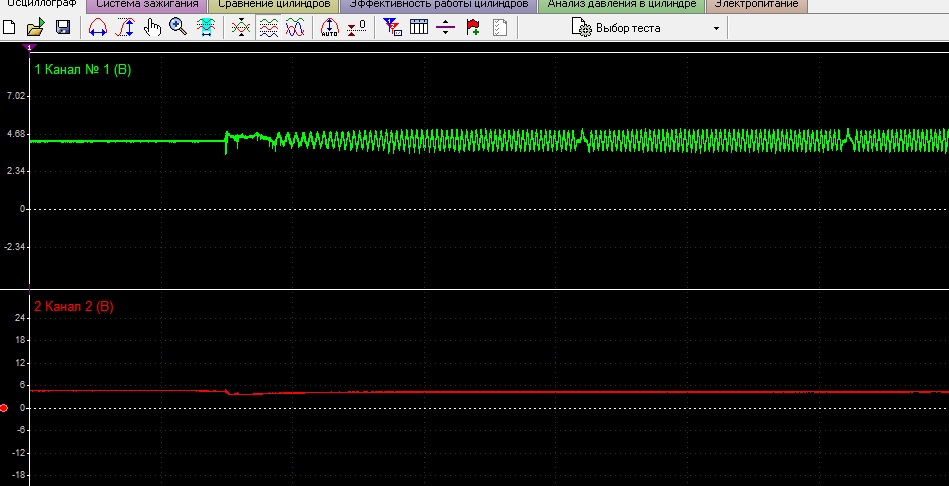Click the -12 axis value on channel 2

[18, 453]
